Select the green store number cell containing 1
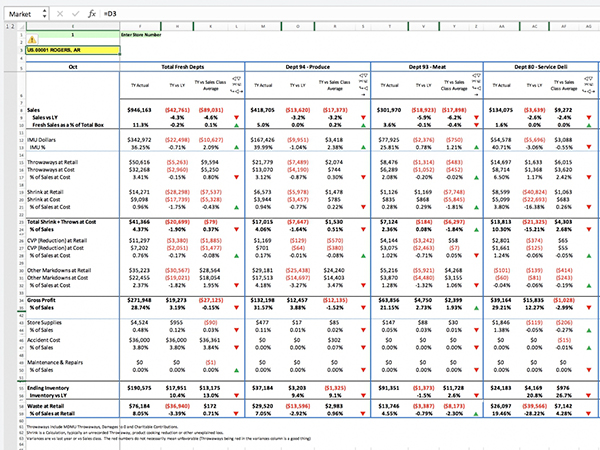Image resolution: width=600 pixels, height=450 pixels. pyautogui.click(x=73, y=34)
